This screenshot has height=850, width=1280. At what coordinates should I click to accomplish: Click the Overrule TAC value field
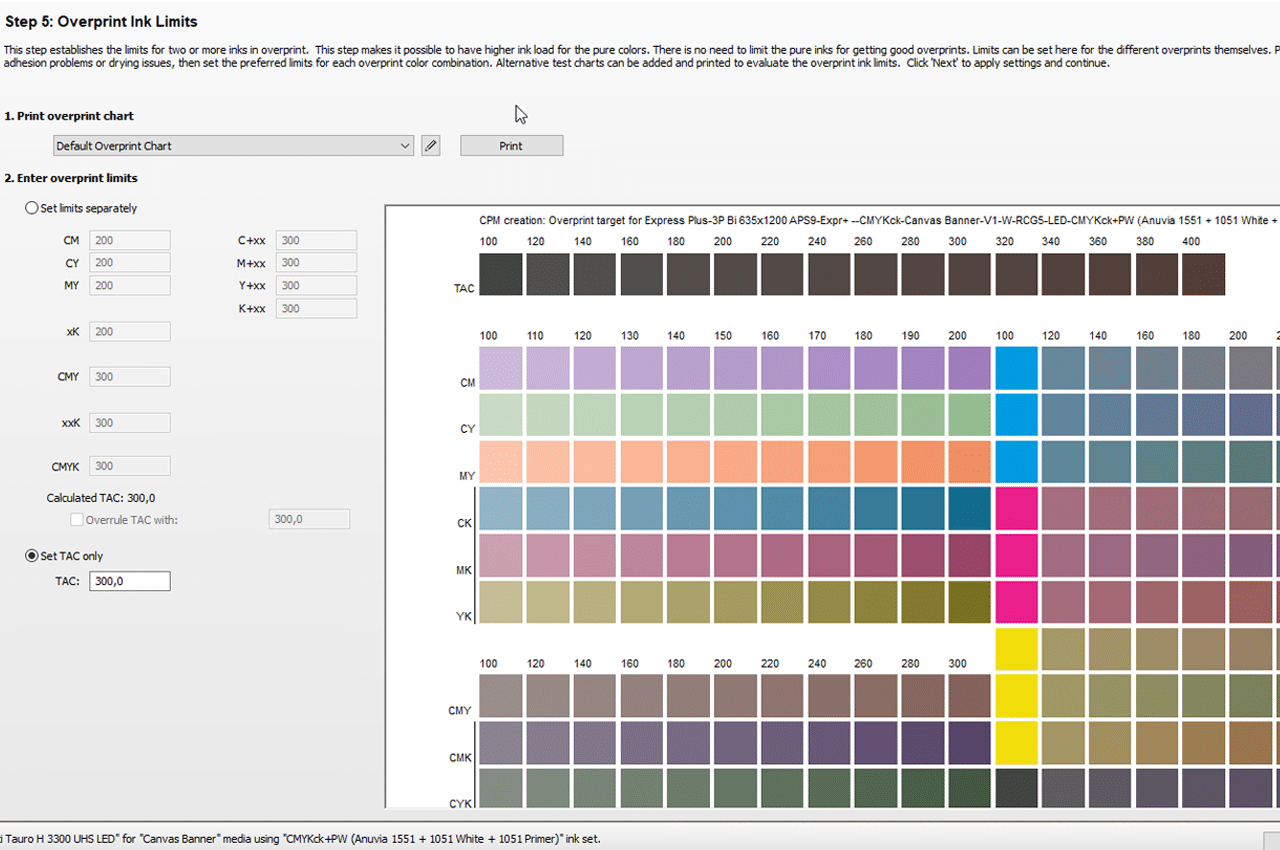point(309,519)
